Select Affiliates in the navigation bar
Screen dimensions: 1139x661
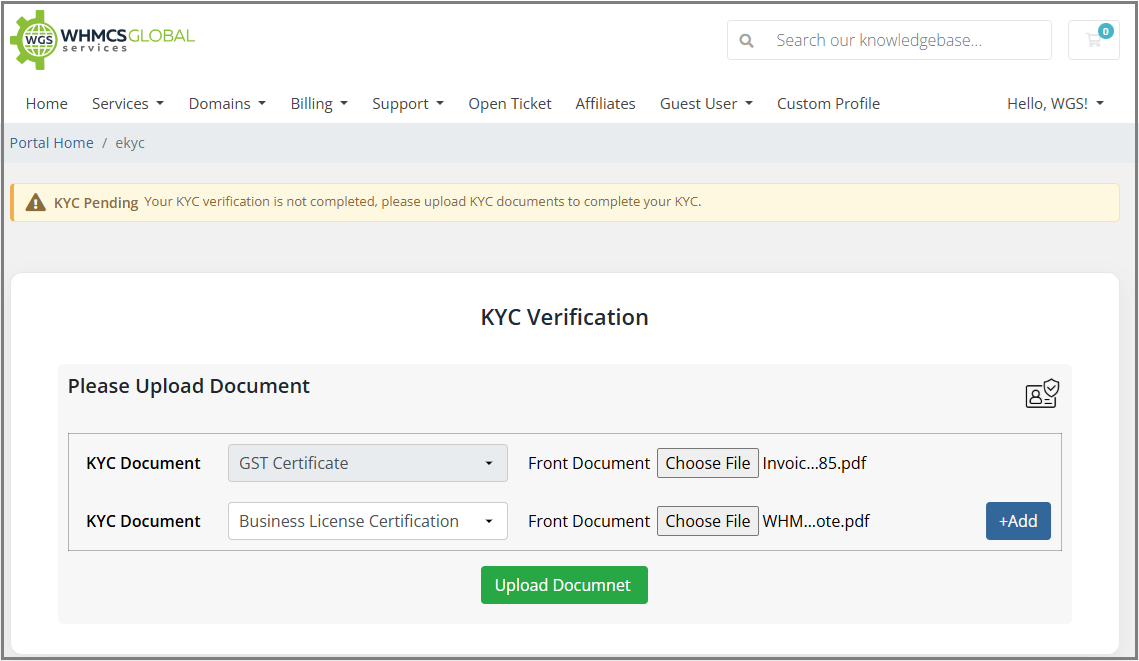605,104
